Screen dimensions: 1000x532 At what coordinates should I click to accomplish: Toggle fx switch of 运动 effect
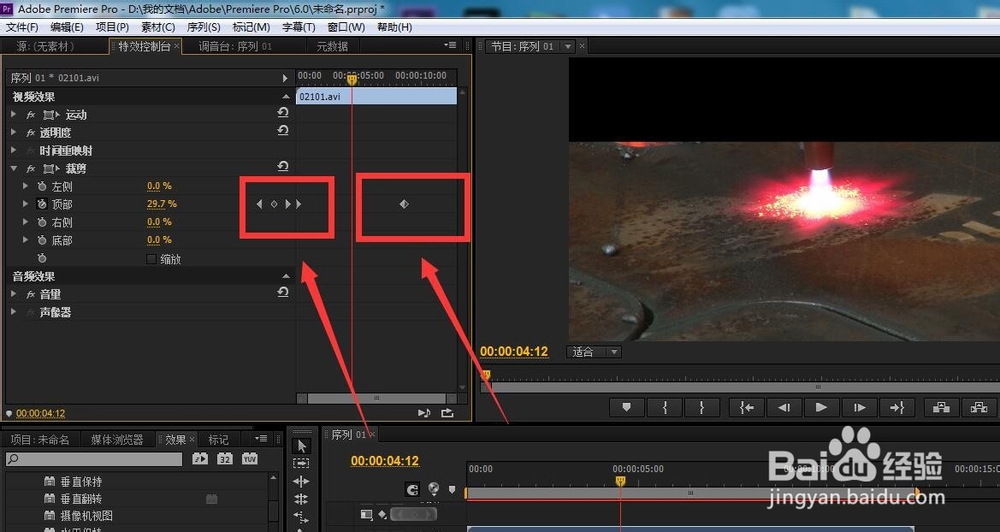pyautogui.click(x=31, y=115)
